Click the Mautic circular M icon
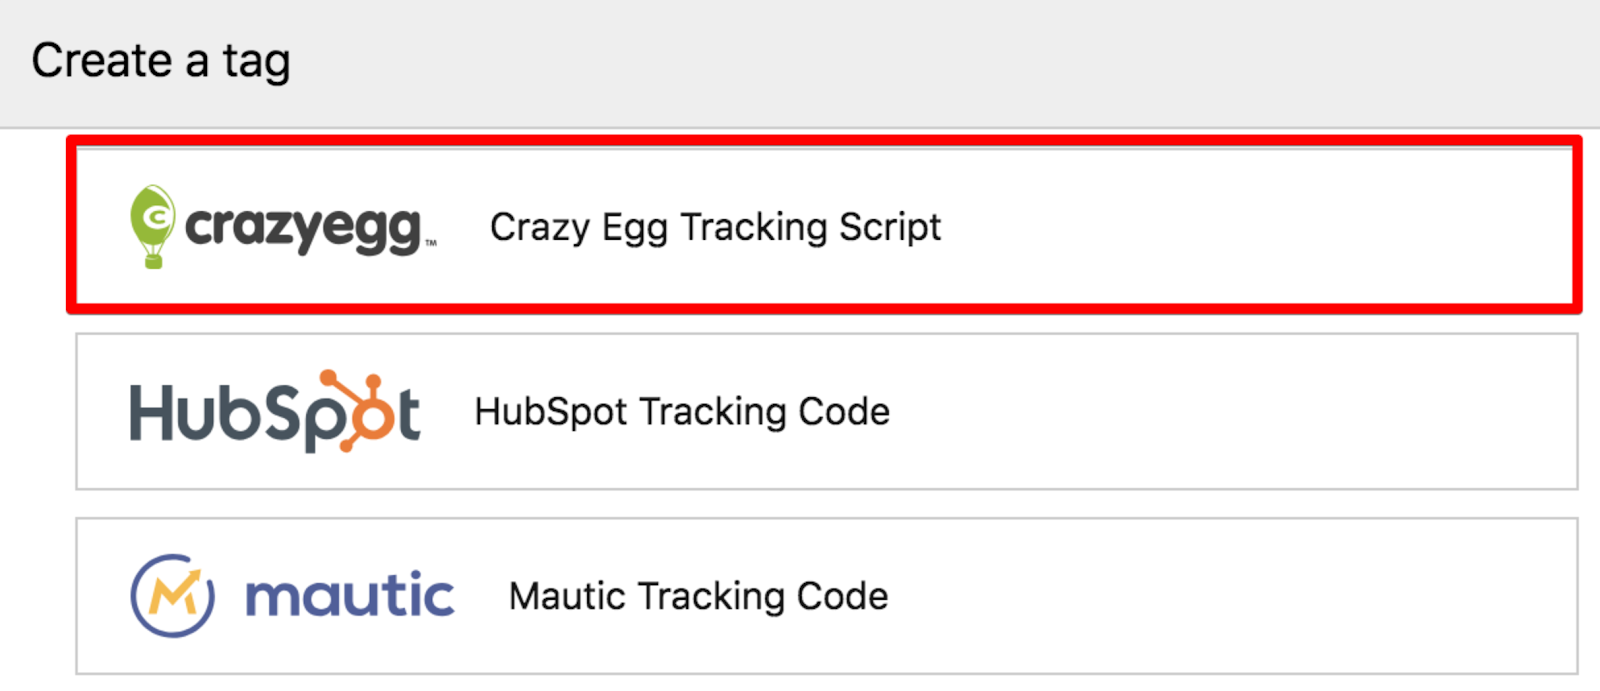 tap(173, 596)
